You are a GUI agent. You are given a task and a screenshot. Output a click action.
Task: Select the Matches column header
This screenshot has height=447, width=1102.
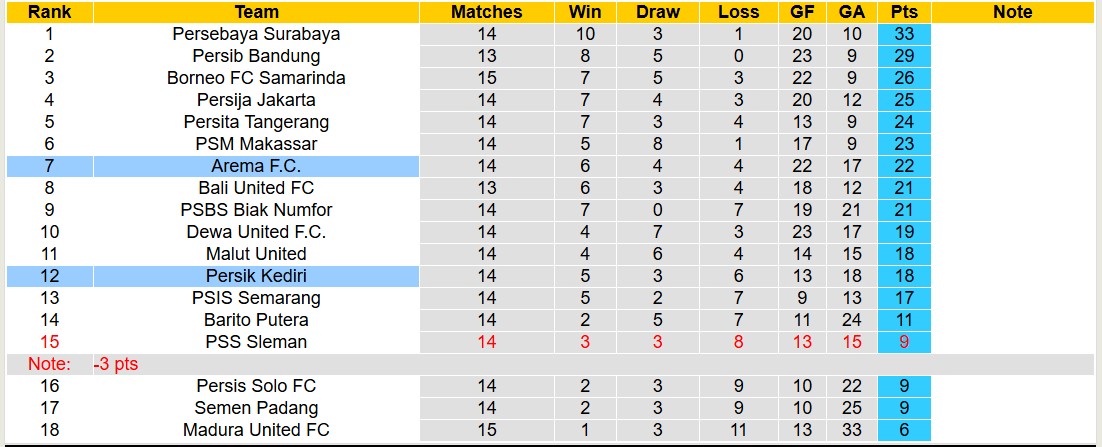pyautogui.click(x=486, y=12)
